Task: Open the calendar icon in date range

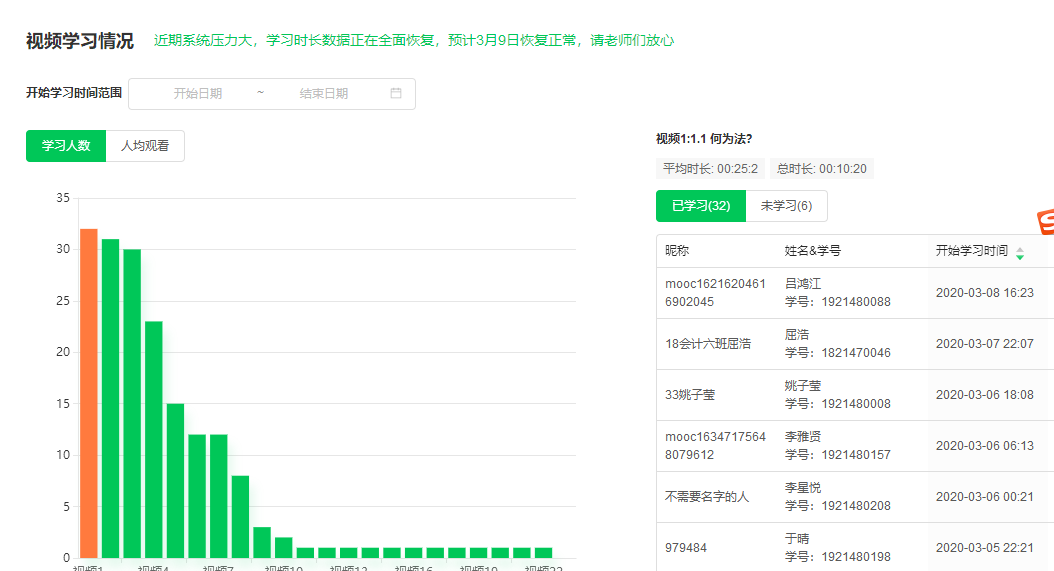Action: pyautogui.click(x=396, y=93)
